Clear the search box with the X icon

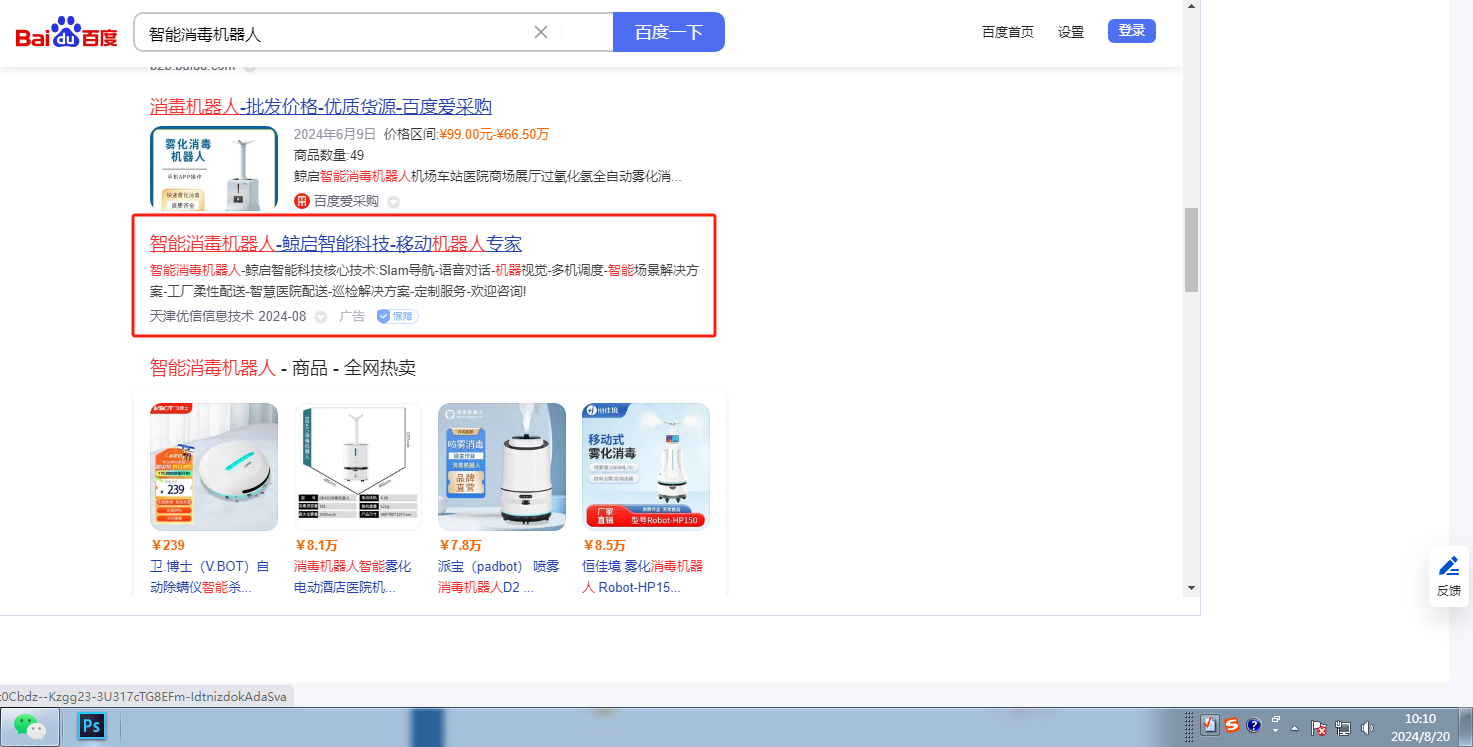point(541,32)
